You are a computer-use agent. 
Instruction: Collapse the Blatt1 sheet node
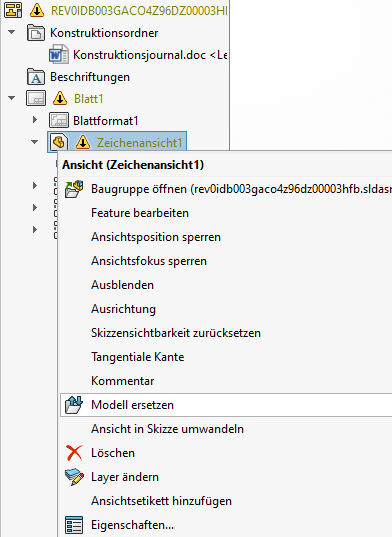tap(12, 98)
